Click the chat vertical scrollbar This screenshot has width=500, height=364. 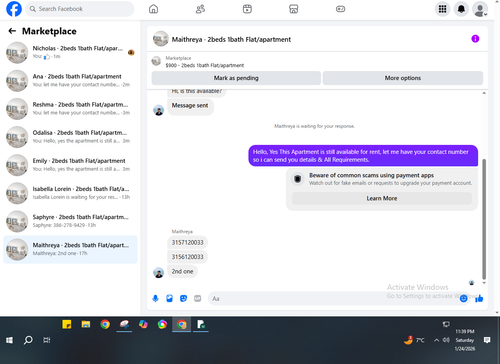click(x=484, y=219)
